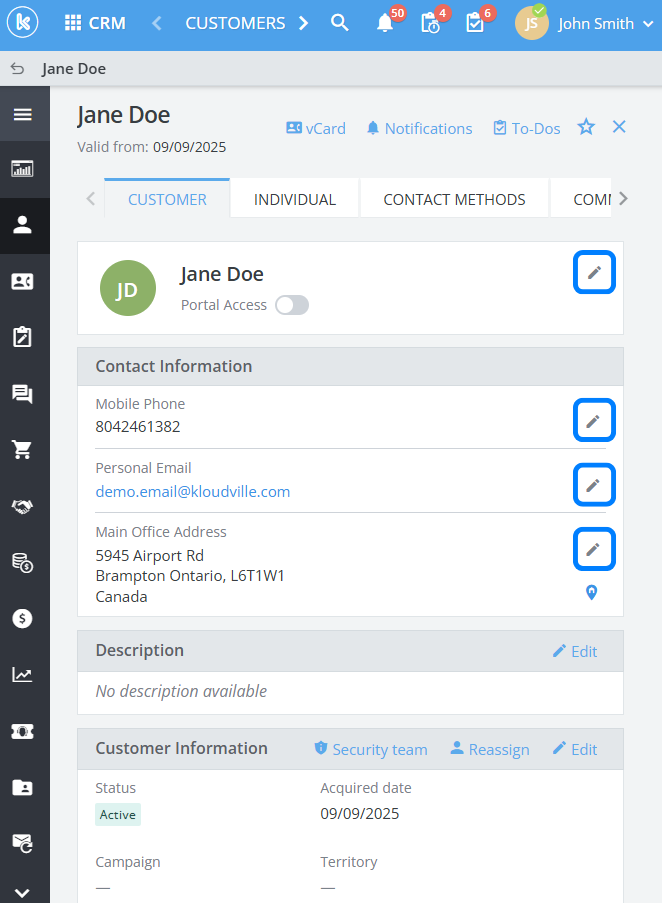Mark Jane Doe as favorite star
Screen dimensions: 662x903
[x=586, y=127]
